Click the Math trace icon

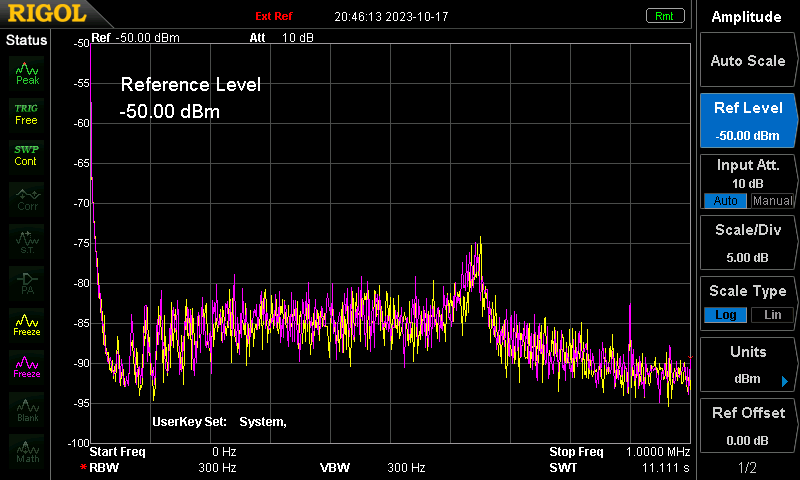27,451
